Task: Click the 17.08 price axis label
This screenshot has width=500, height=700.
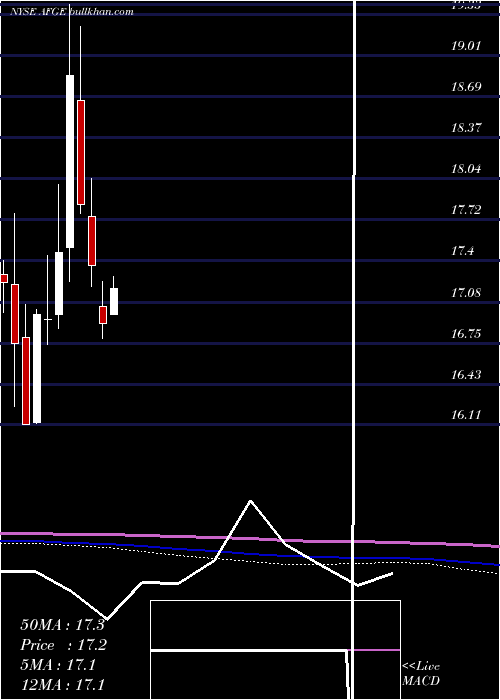Action: pos(466,292)
